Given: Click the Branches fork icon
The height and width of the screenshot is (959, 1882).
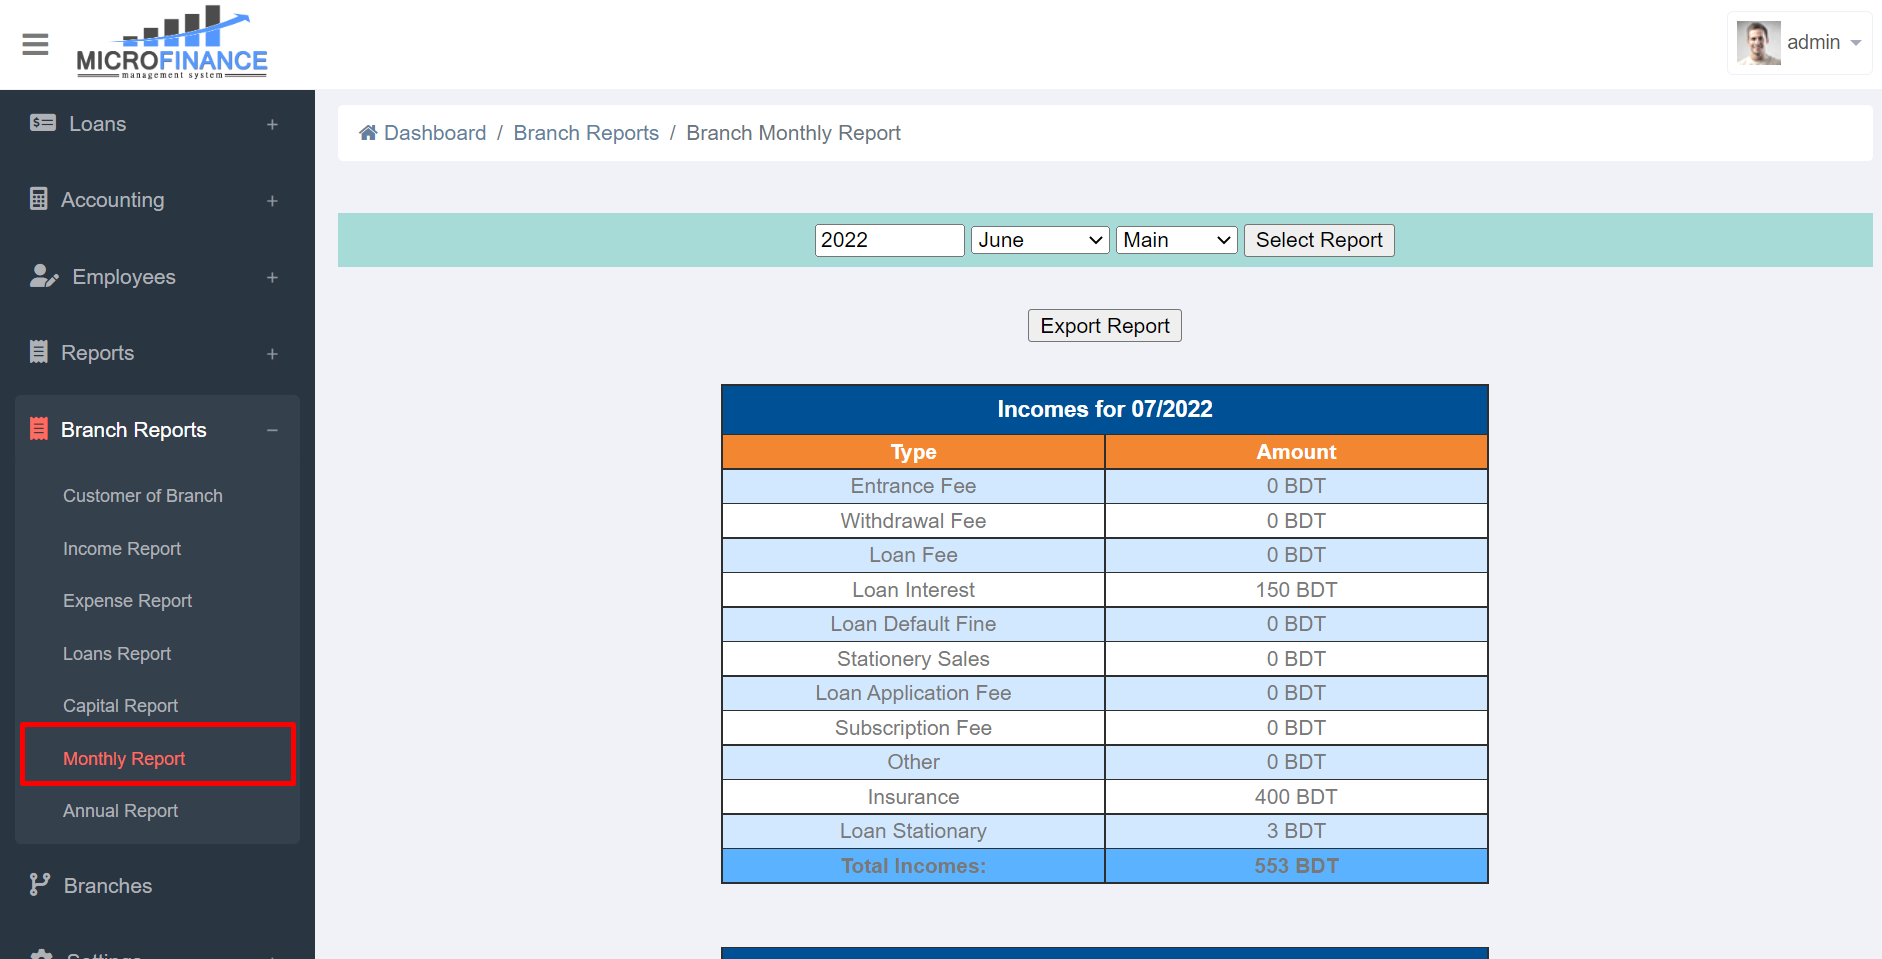Looking at the screenshot, I should tap(40, 885).
